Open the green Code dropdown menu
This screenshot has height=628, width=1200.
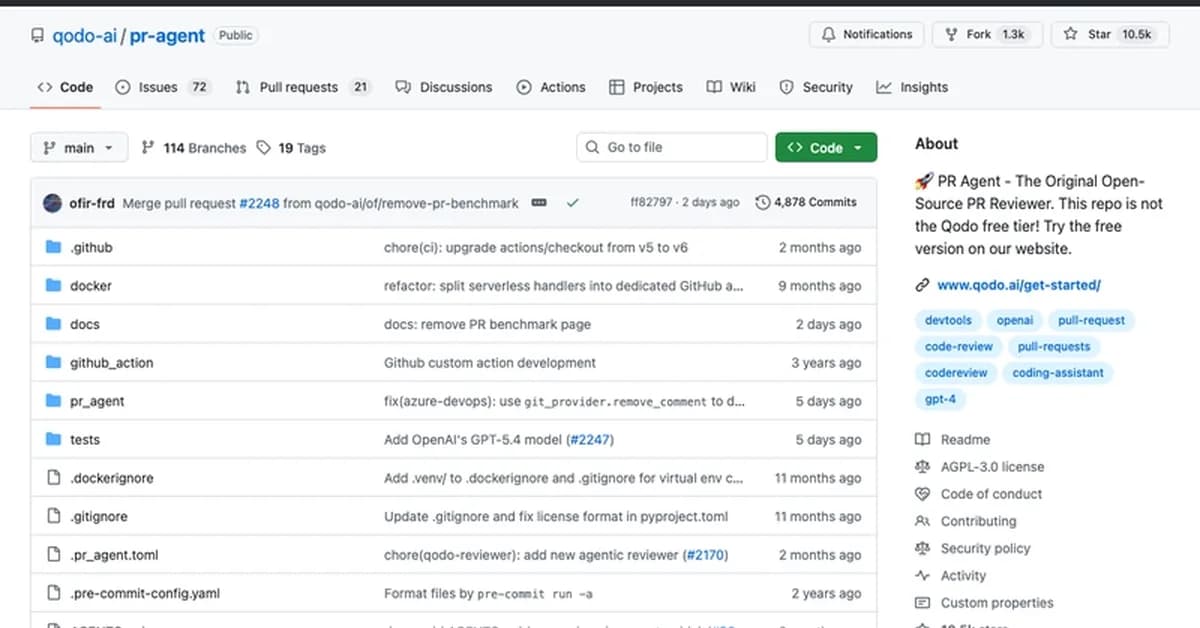click(826, 147)
